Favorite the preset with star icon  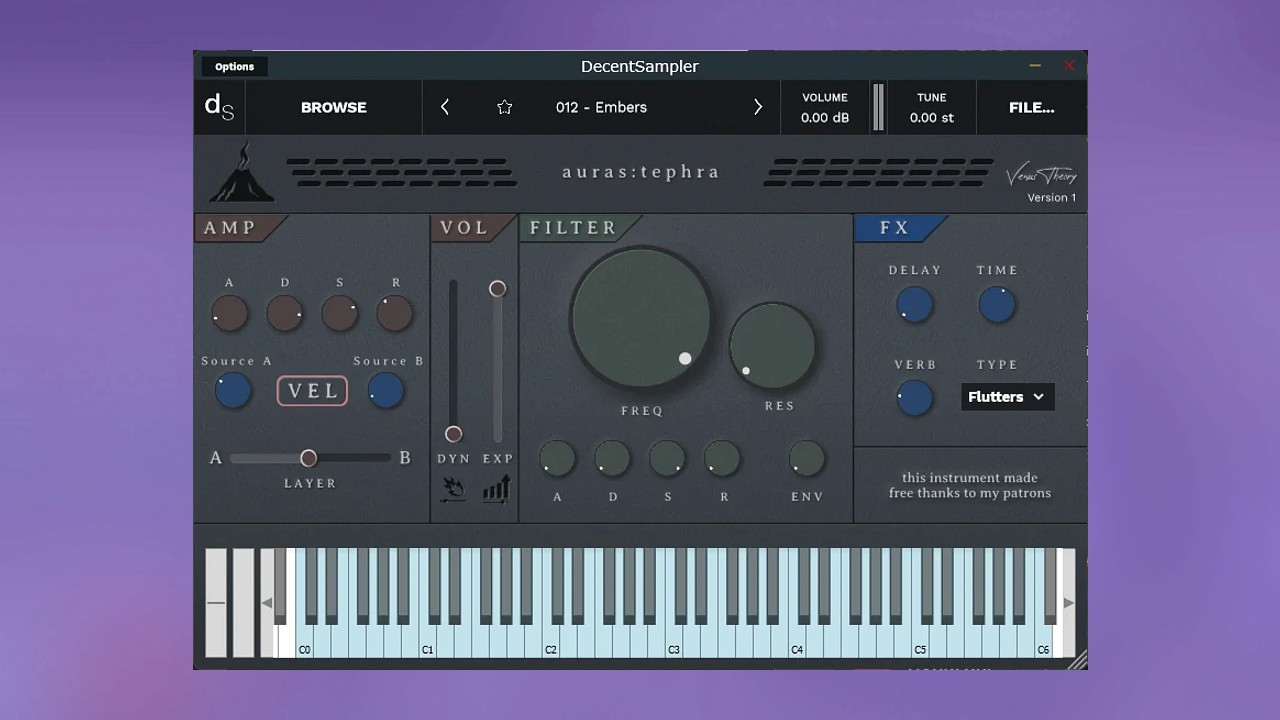pos(505,107)
